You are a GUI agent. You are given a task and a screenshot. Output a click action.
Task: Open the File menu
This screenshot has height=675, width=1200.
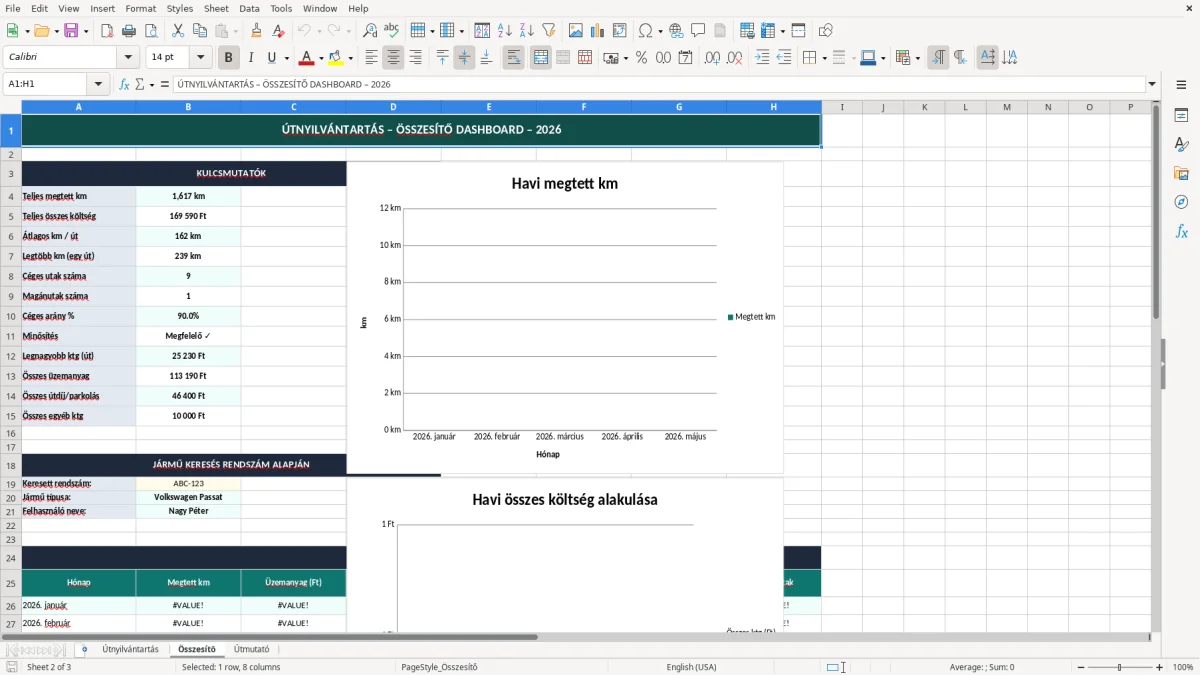pyautogui.click(x=13, y=8)
